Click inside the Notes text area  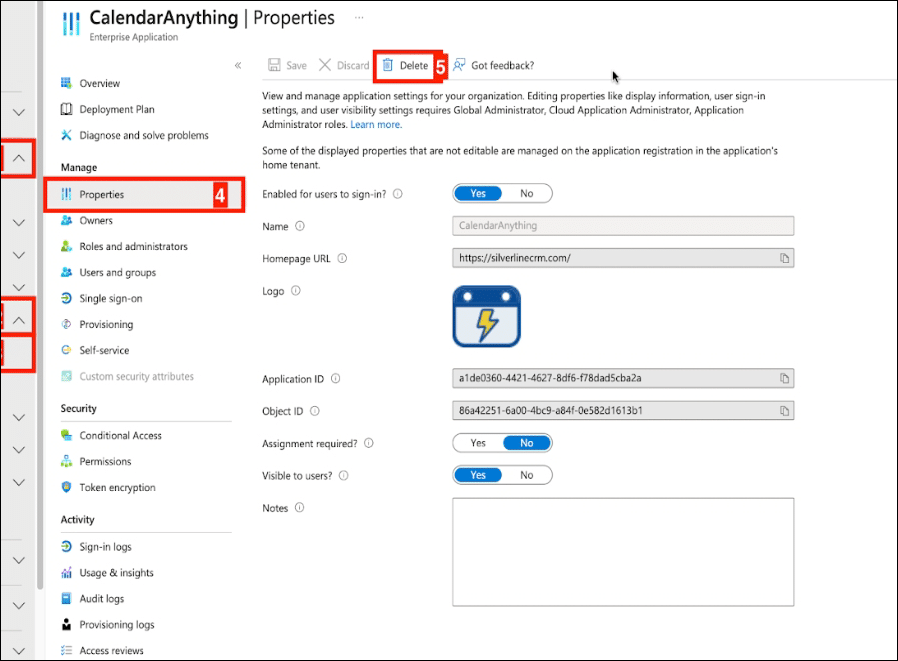(x=623, y=552)
